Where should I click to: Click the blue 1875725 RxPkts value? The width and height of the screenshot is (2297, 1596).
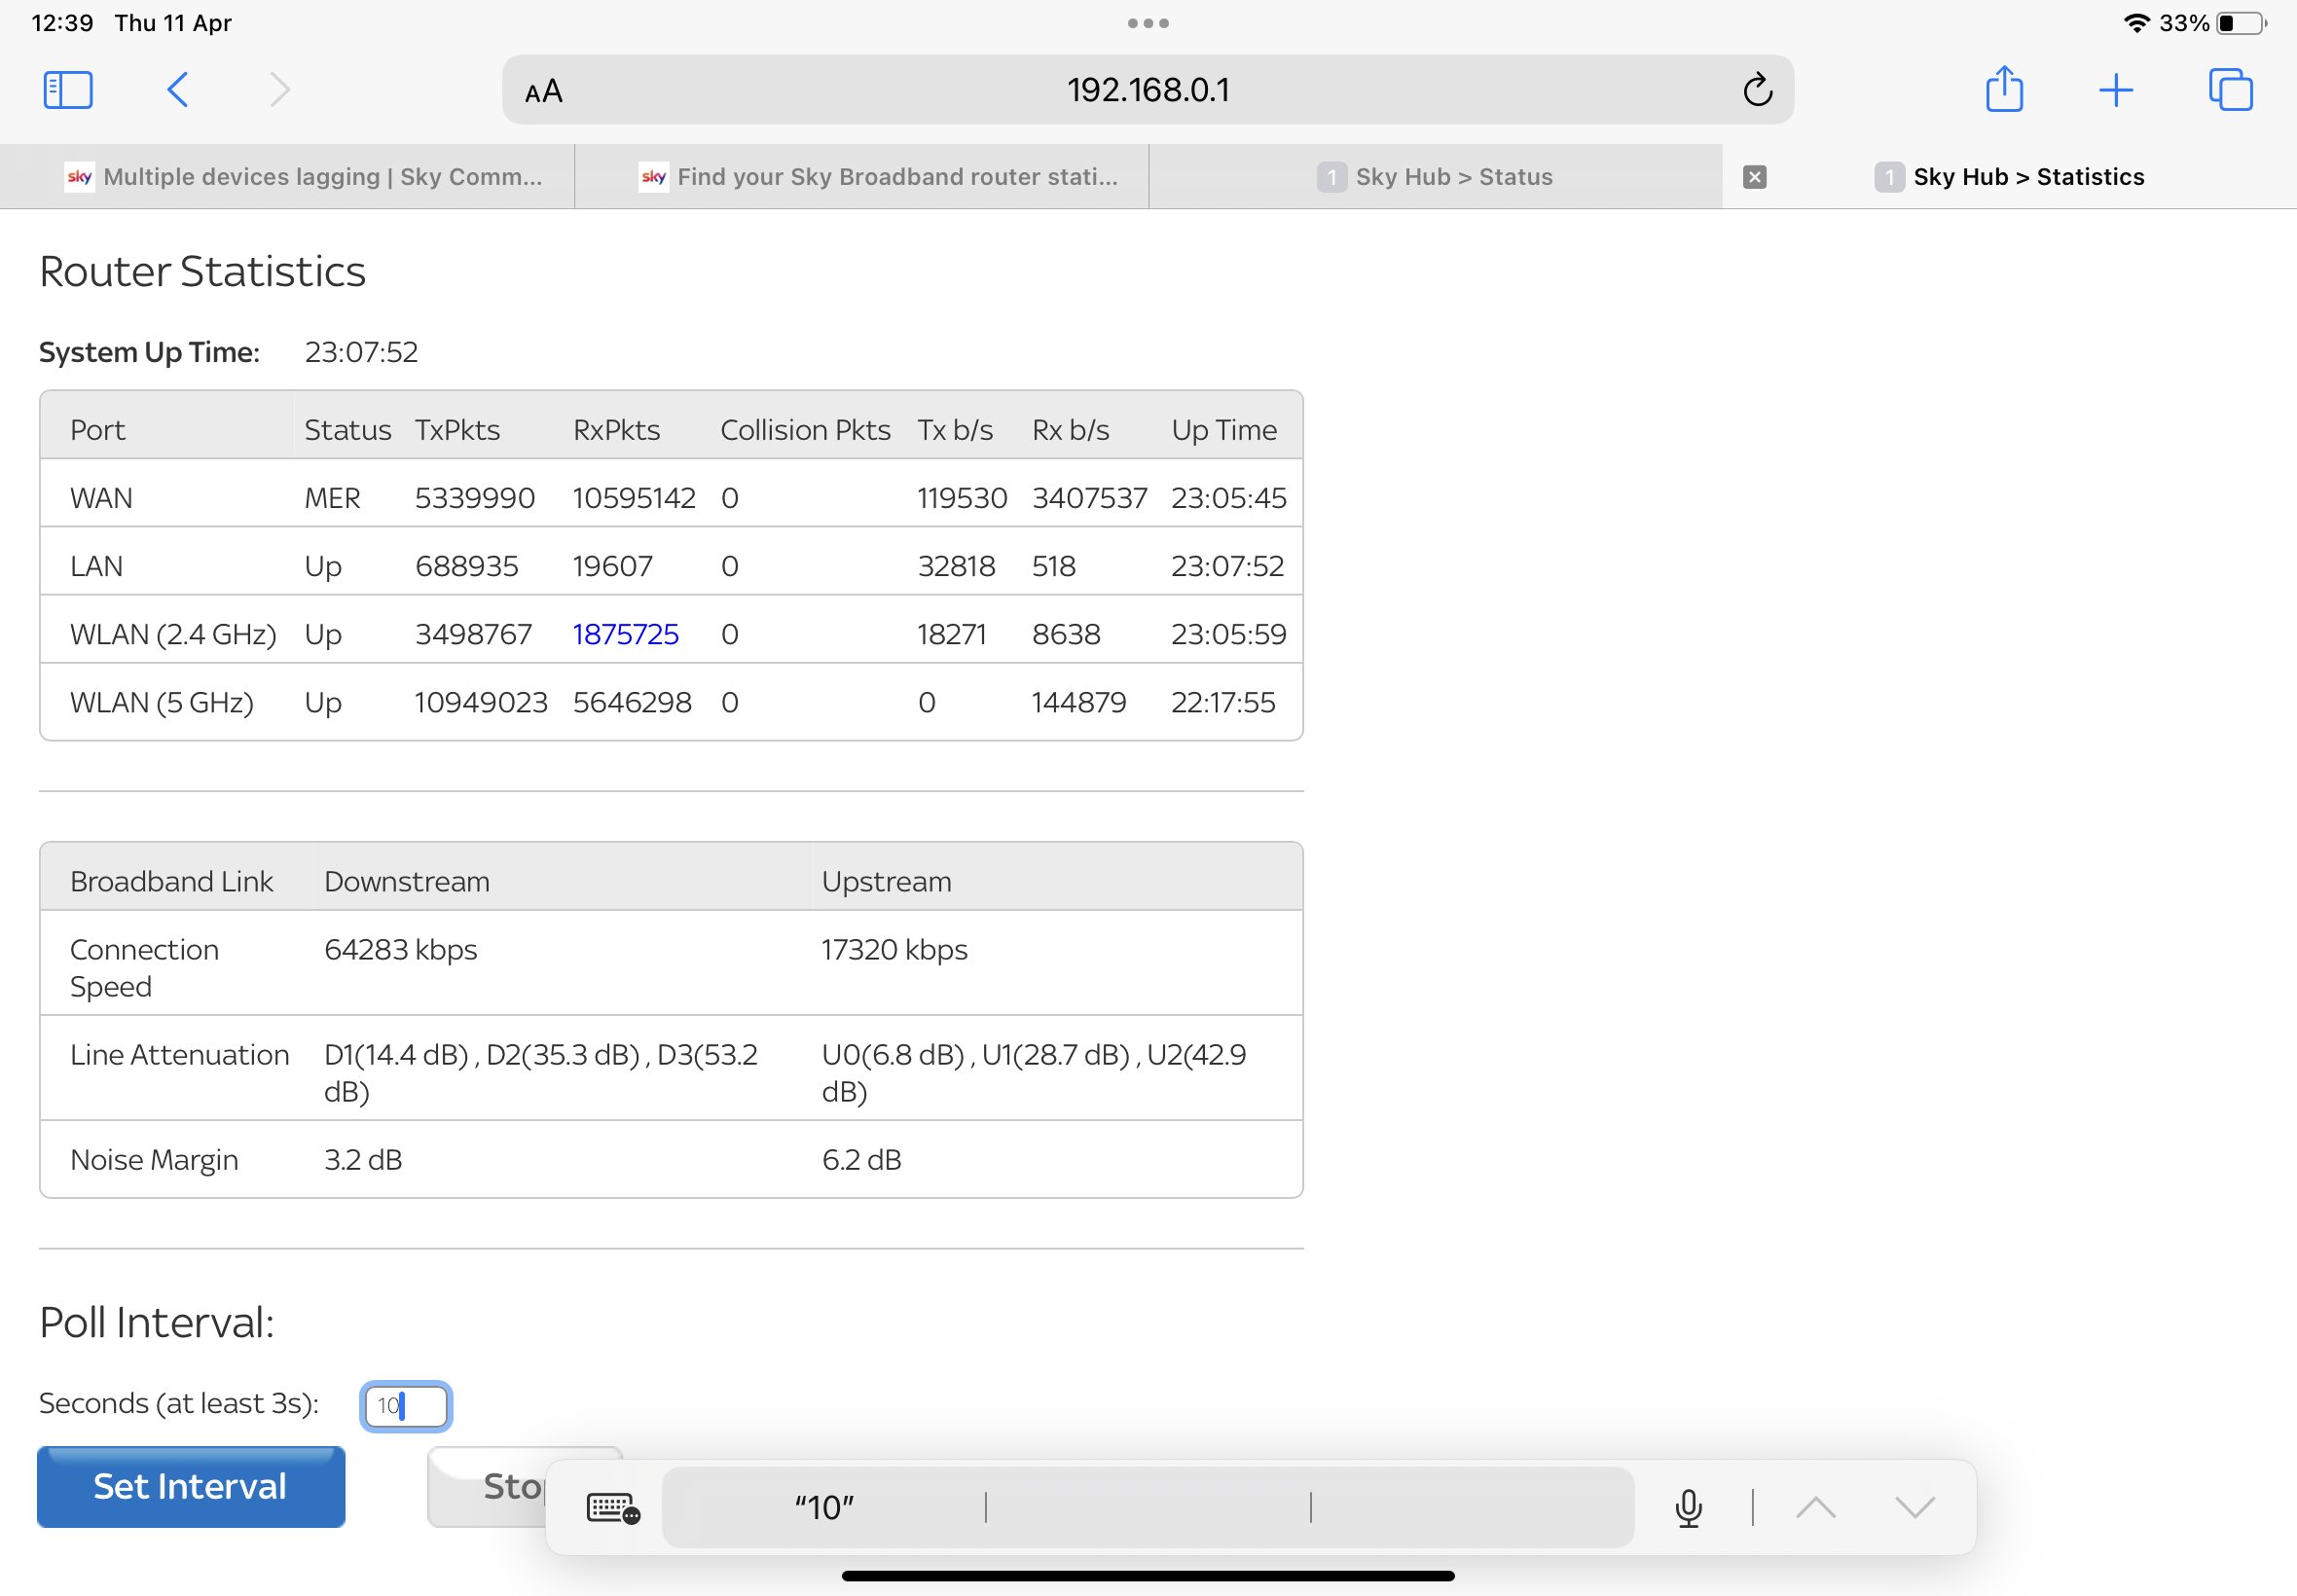pos(625,634)
